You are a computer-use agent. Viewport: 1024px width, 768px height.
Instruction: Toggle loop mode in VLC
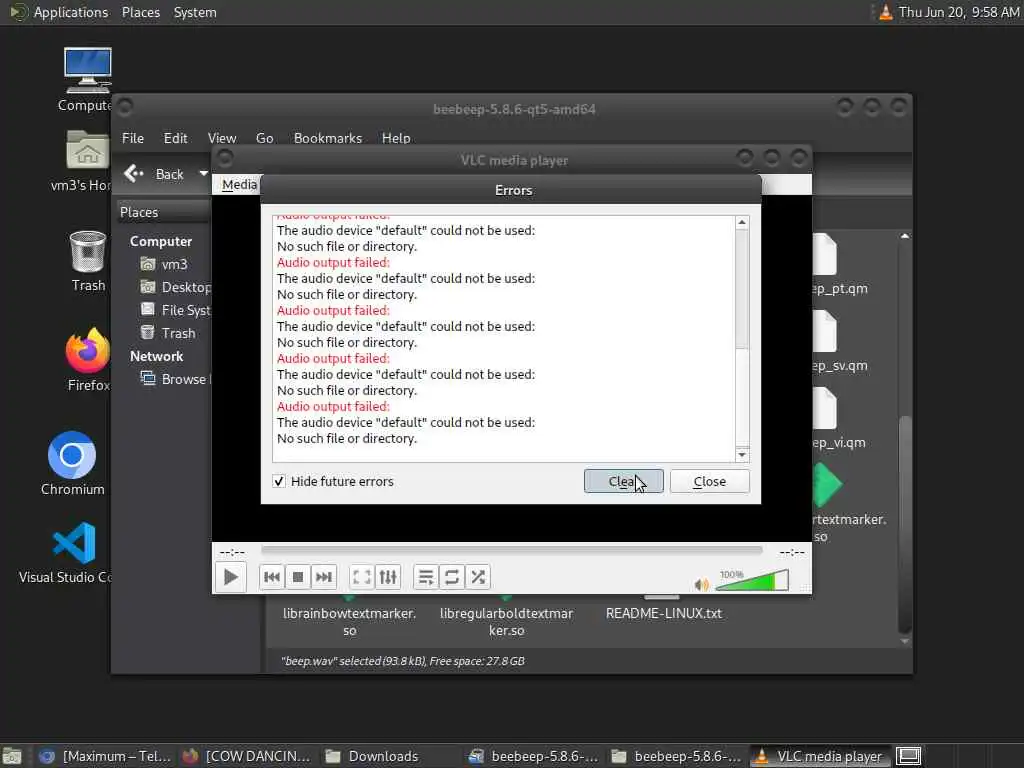click(452, 577)
